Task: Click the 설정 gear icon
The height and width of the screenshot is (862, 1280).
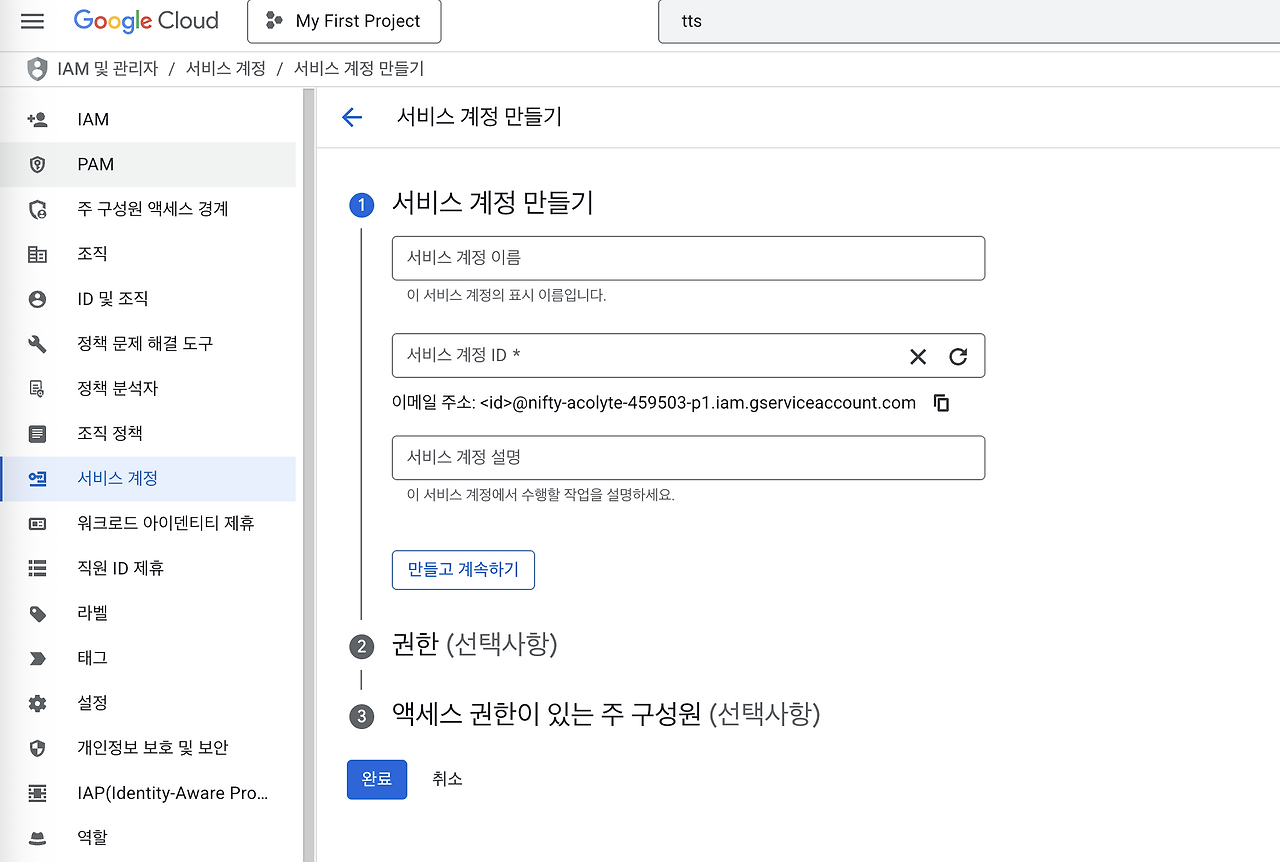Action: 38,703
